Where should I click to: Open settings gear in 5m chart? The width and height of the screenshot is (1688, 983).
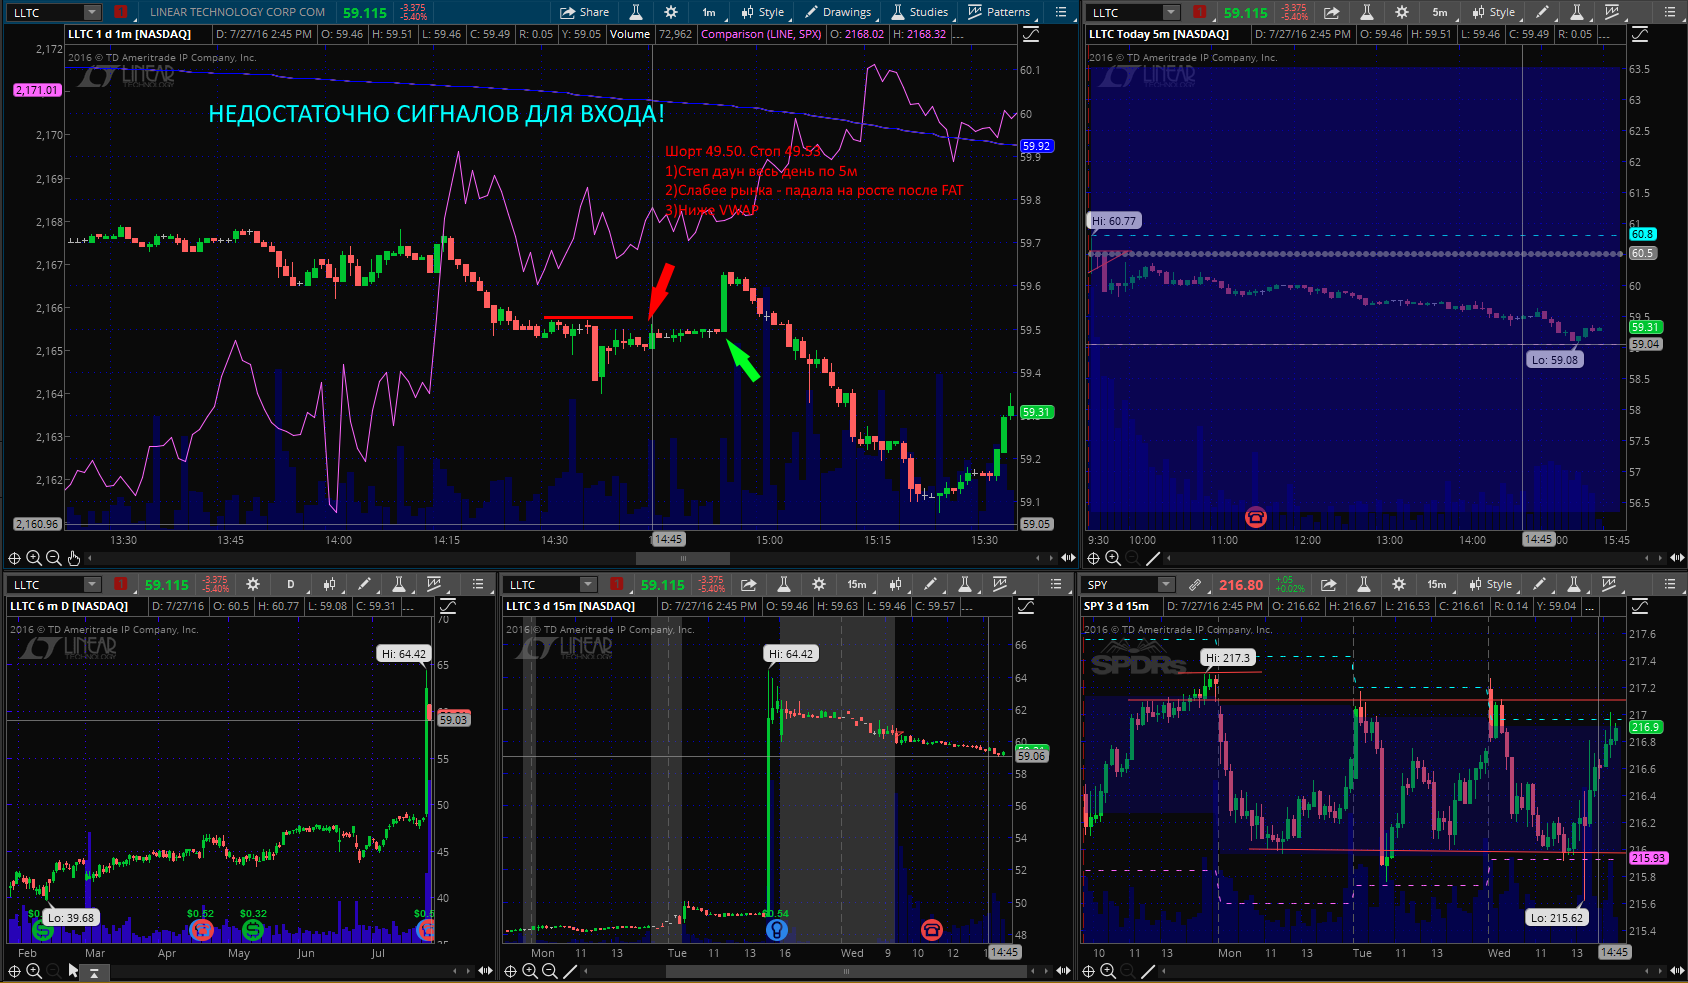pyautogui.click(x=1402, y=12)
